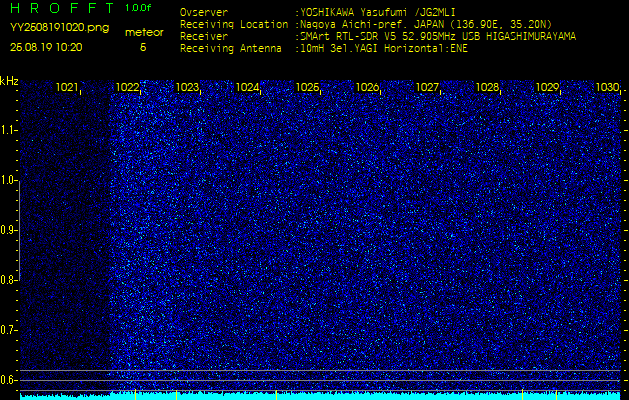
Task: Click the 'meteor' count label
Action: point(144,33)
